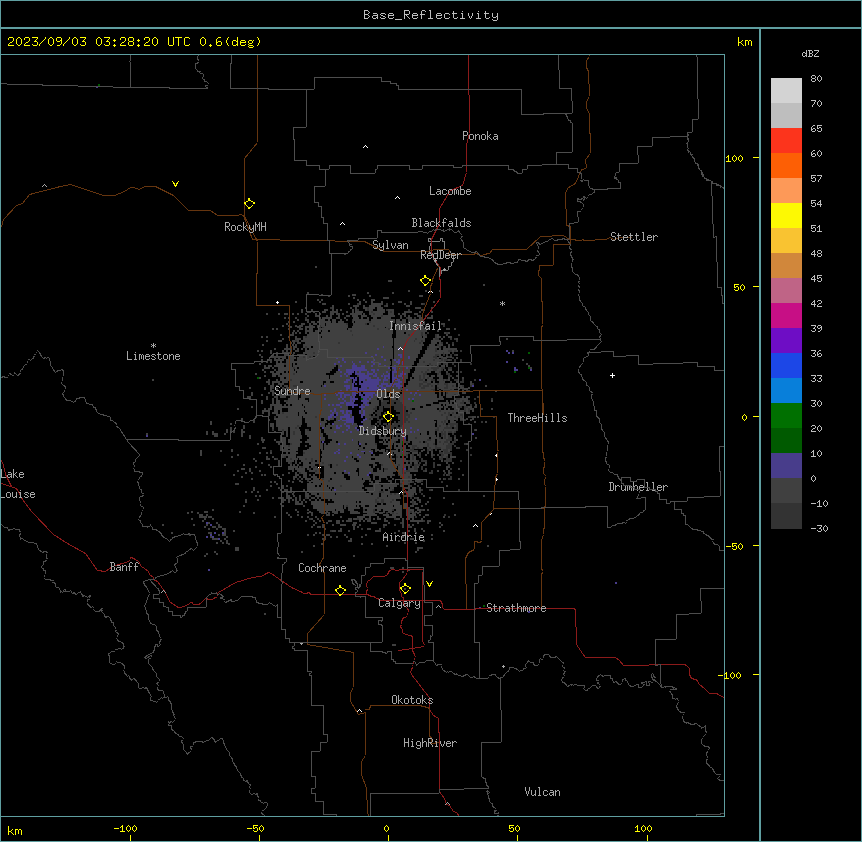Pick the yellow 54 dBZ legend swatch
Image resolution: width=862 pixels, height=842 pixels.
pos(786,215)
